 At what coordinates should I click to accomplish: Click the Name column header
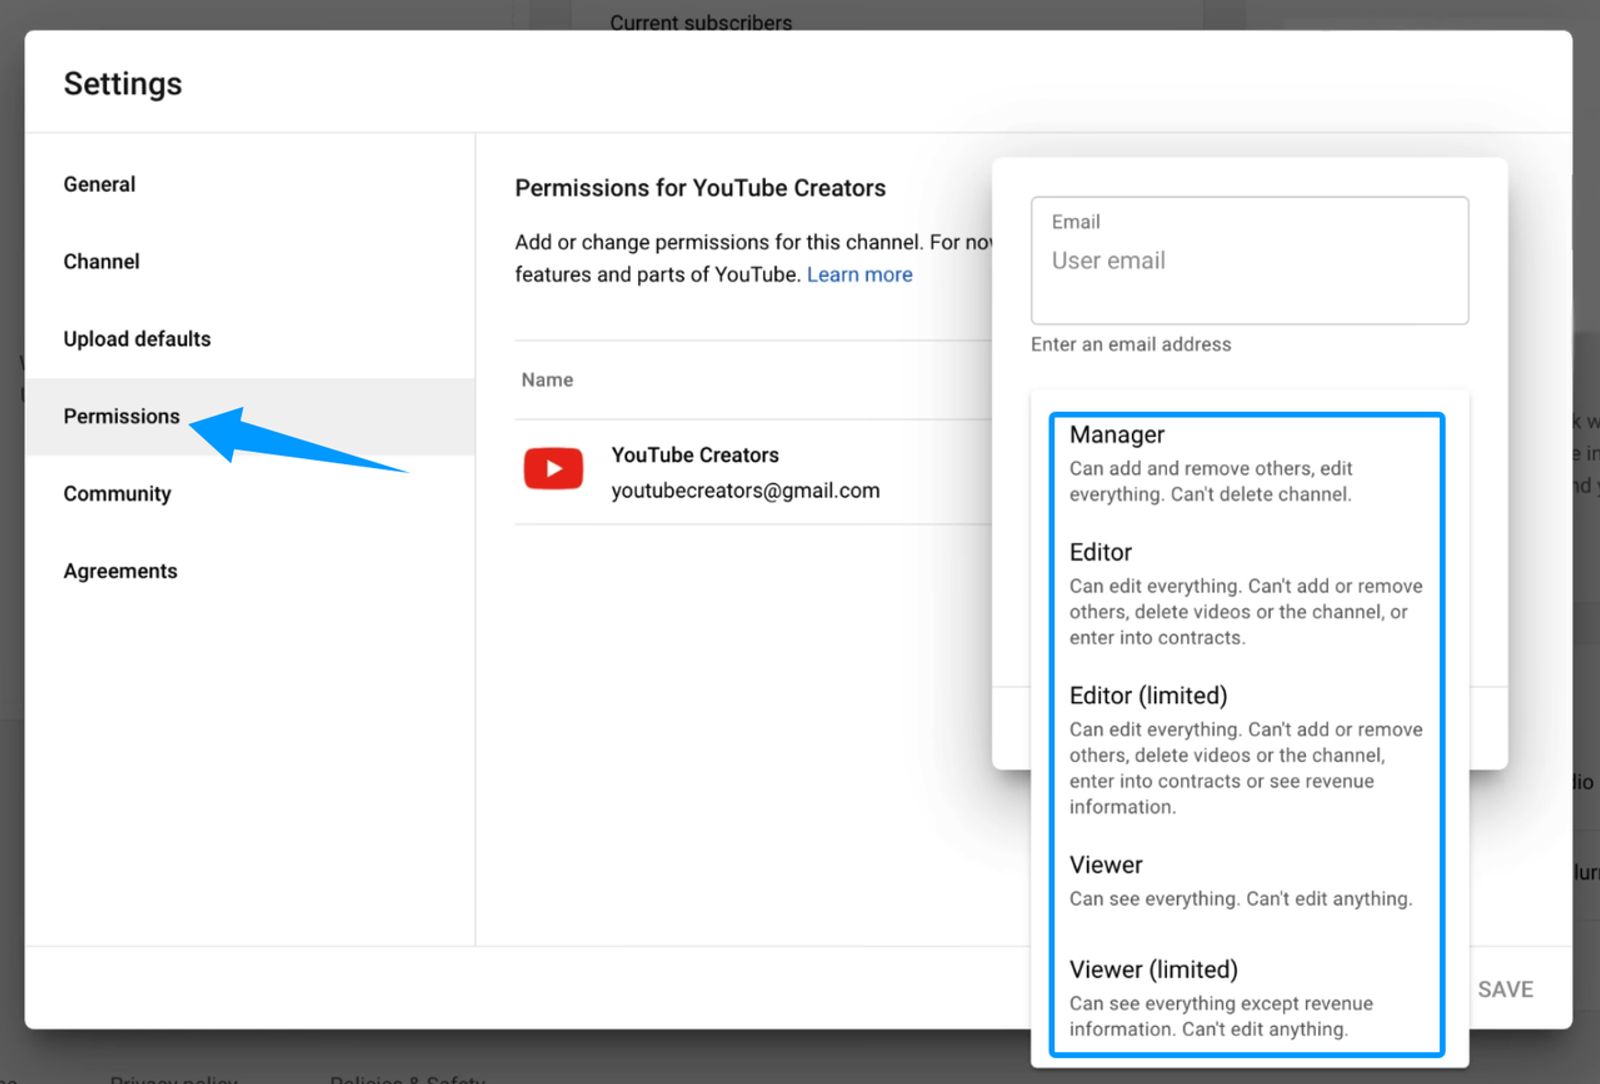(547, 380)
